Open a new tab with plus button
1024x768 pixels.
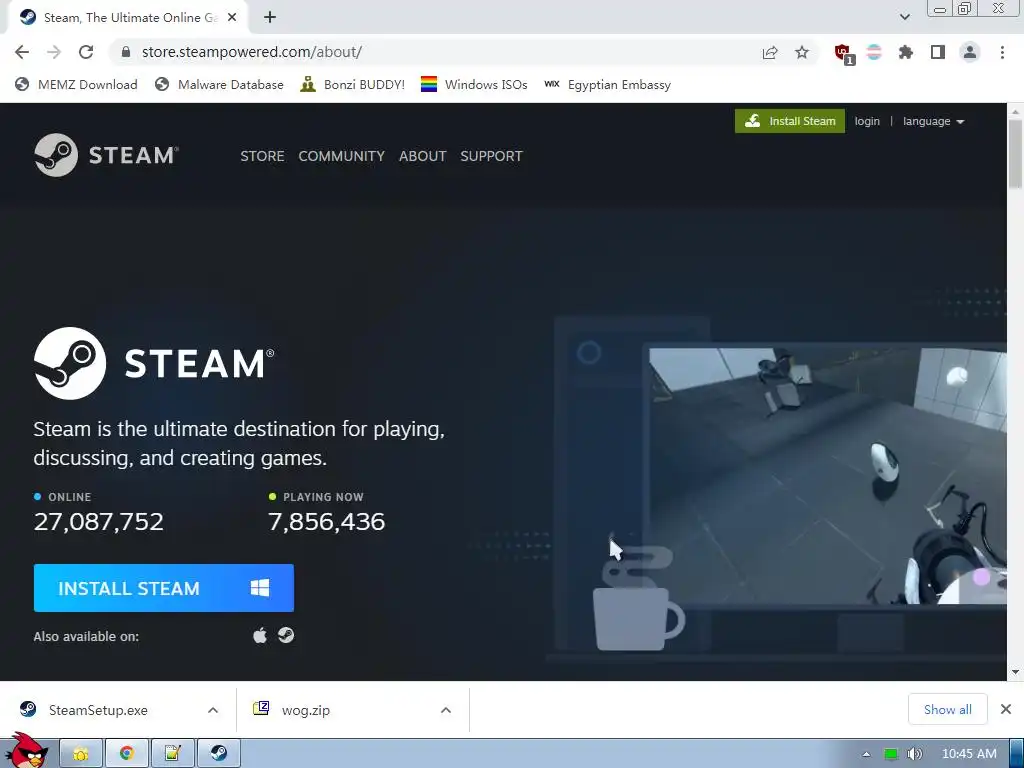[x=270, y=18]
